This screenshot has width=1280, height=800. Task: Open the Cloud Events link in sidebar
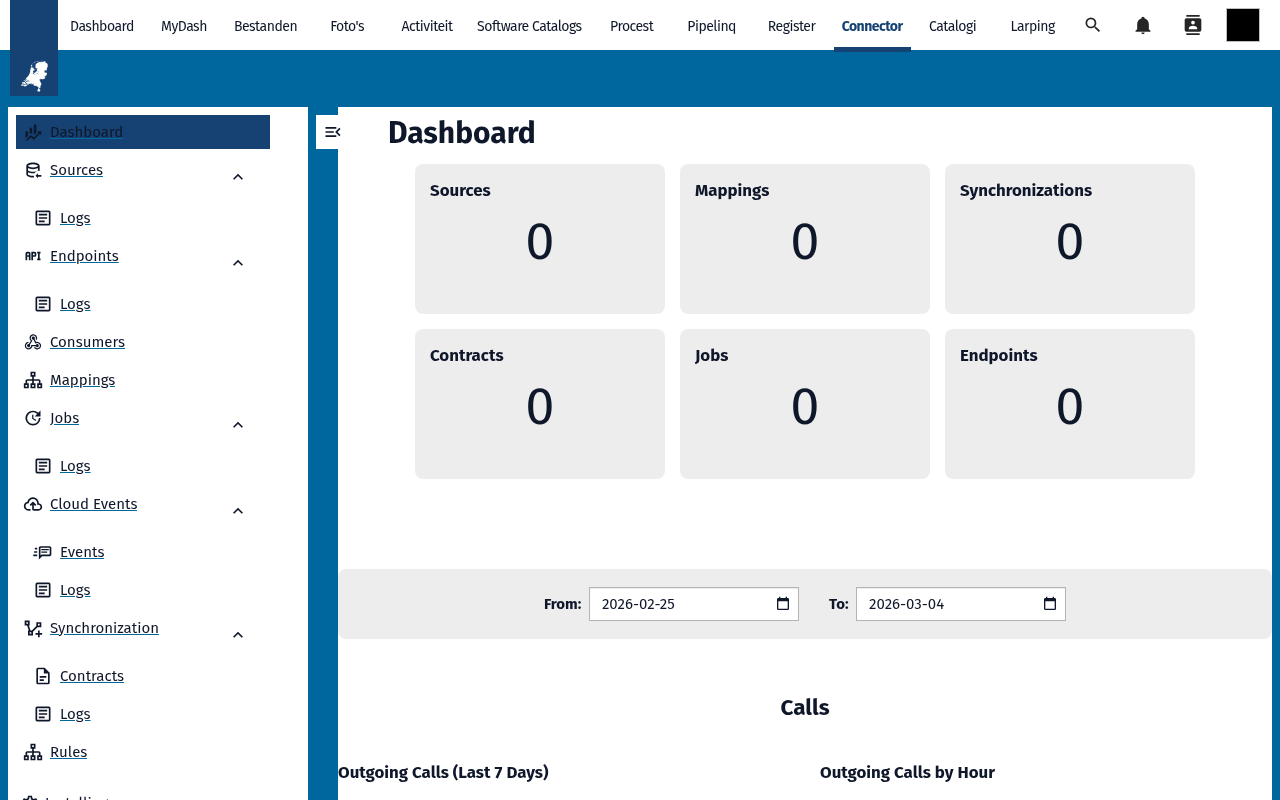[93, 504]
